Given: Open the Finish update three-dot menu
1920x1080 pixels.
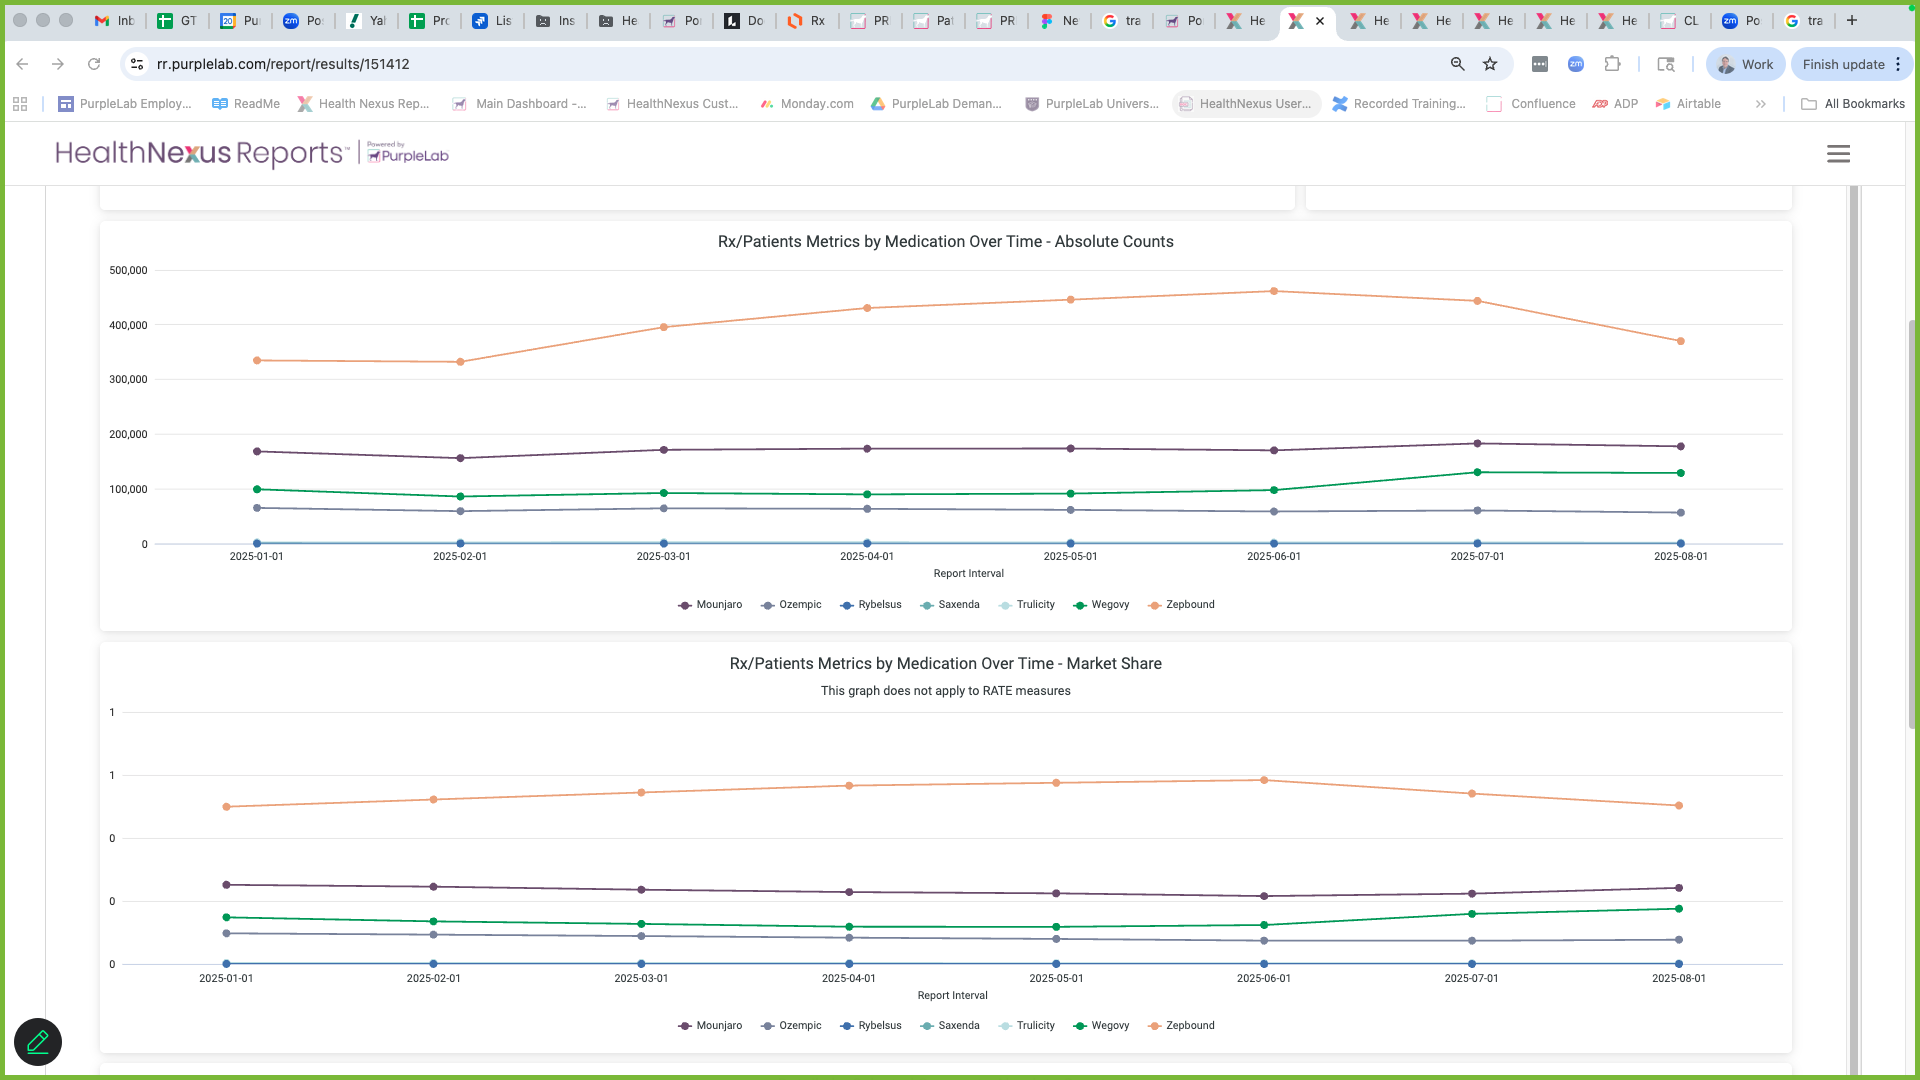Looking at the screenshot, I should [1898, 64].
